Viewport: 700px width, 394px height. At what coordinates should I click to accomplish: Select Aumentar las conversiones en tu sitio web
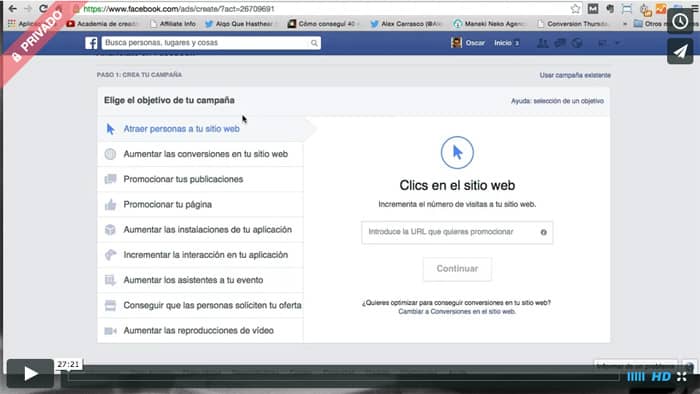pos(200,154)
